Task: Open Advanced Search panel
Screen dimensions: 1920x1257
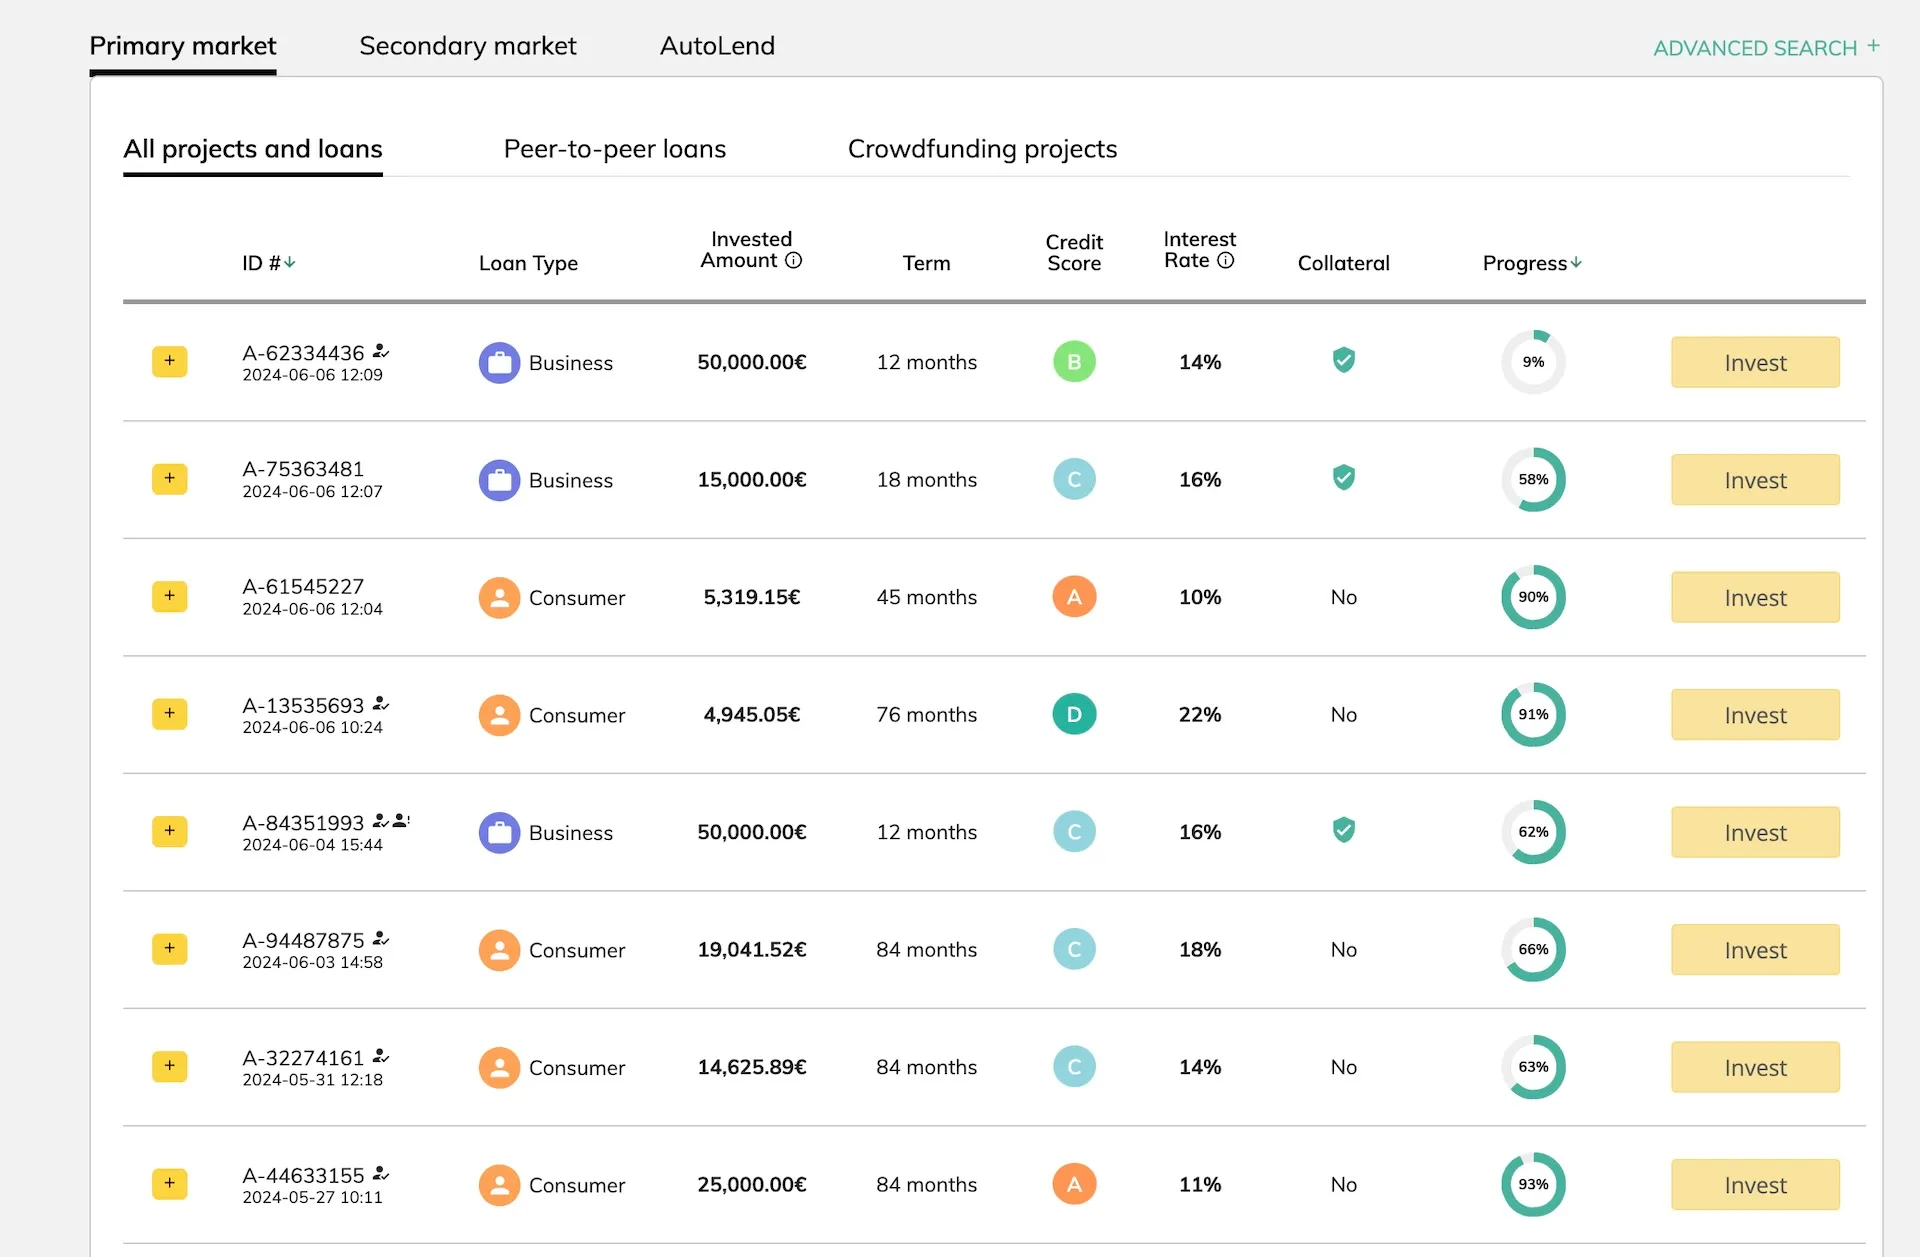Action: (1766, 48)
